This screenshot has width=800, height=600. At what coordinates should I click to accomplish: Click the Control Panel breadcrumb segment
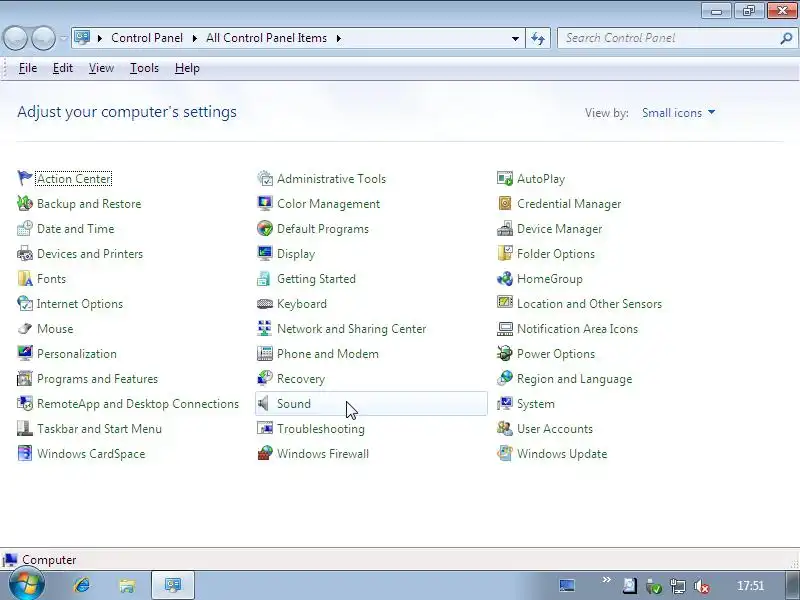pyautogui.click(x=147, y=38)
